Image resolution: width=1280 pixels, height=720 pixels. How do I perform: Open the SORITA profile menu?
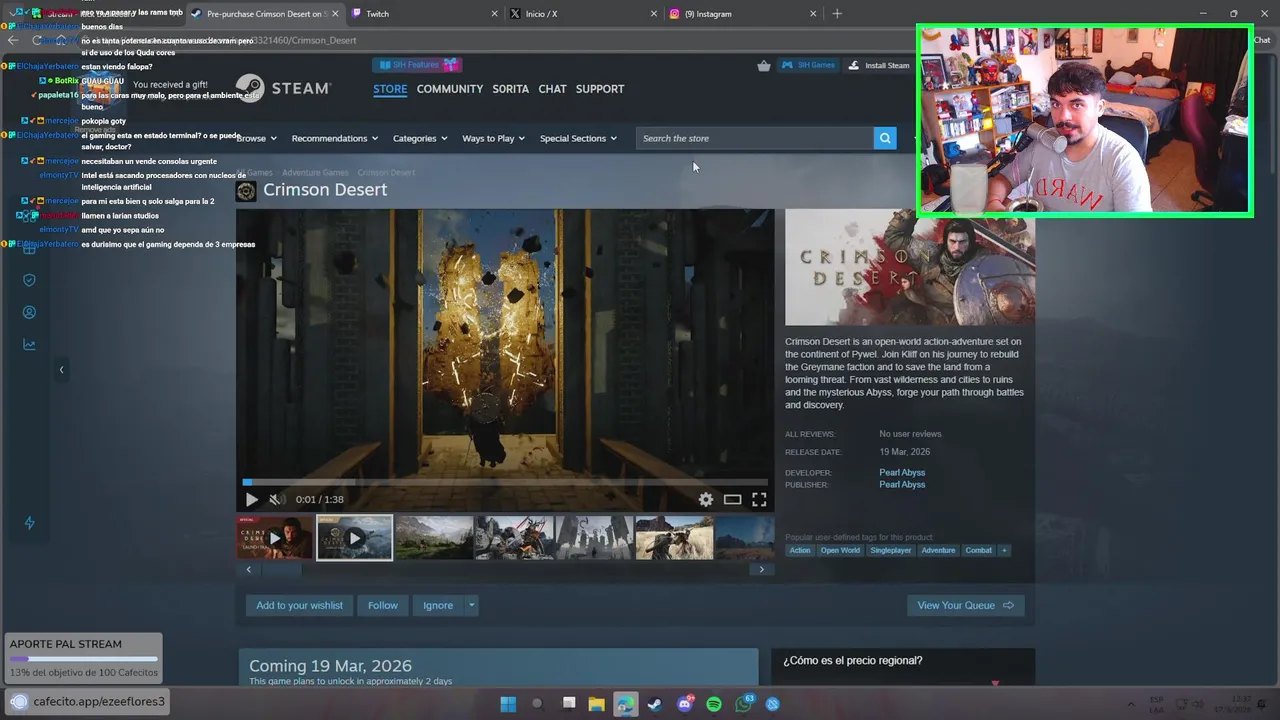click(x=510, y=89)
